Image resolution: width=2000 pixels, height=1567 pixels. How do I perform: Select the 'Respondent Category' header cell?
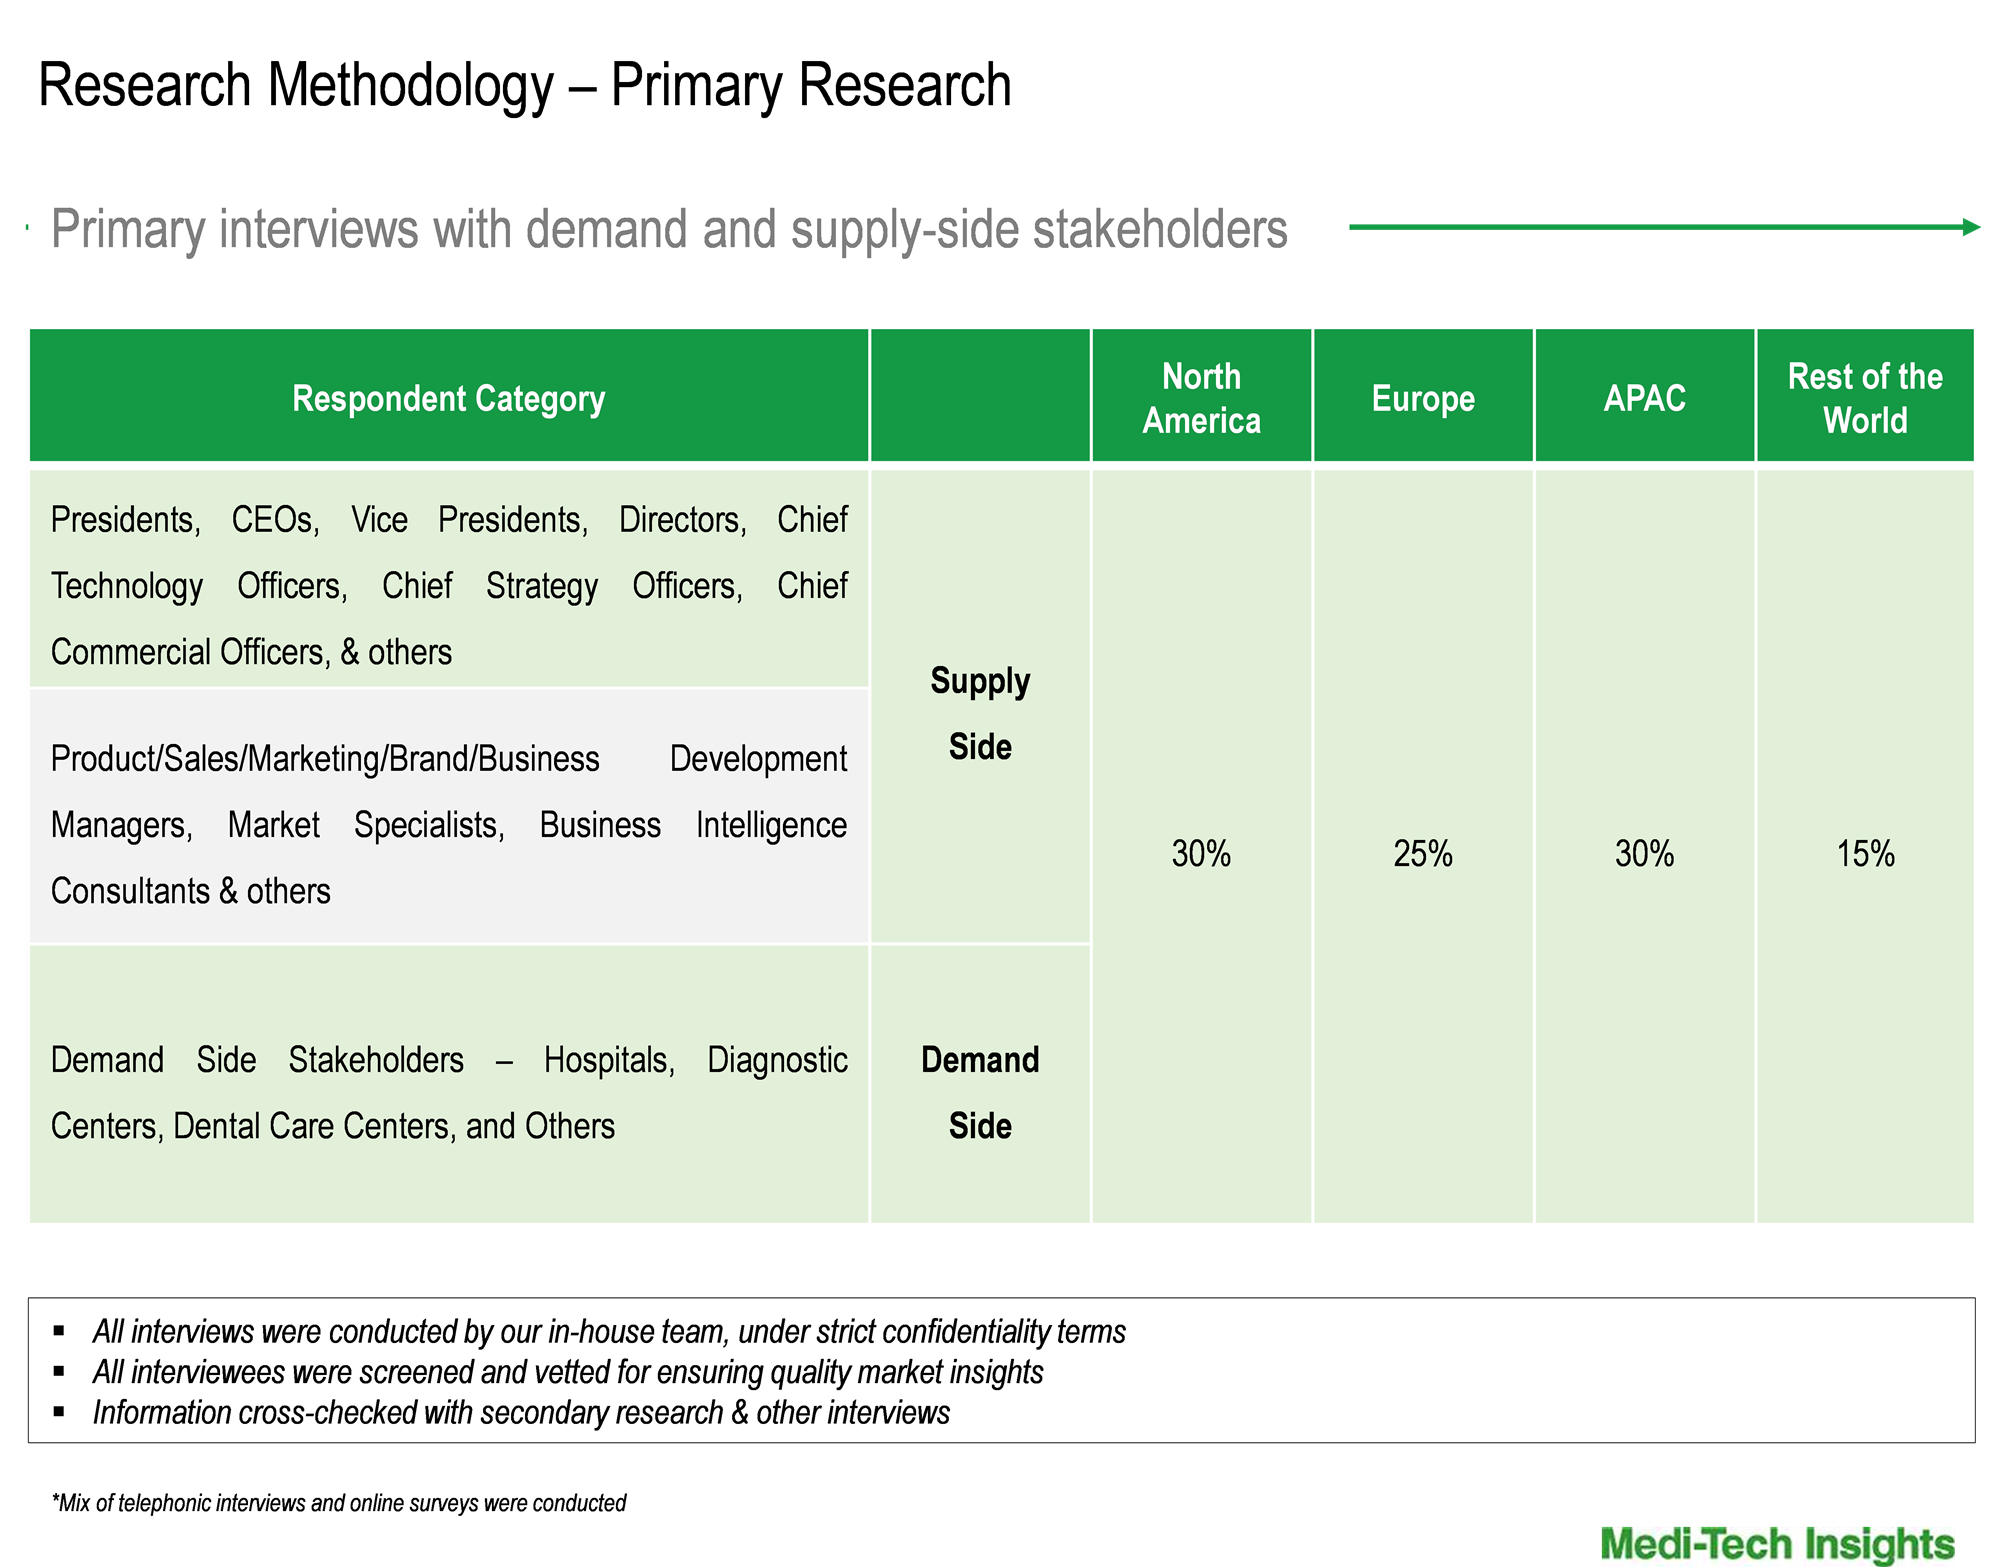click(x=449, y=398)
